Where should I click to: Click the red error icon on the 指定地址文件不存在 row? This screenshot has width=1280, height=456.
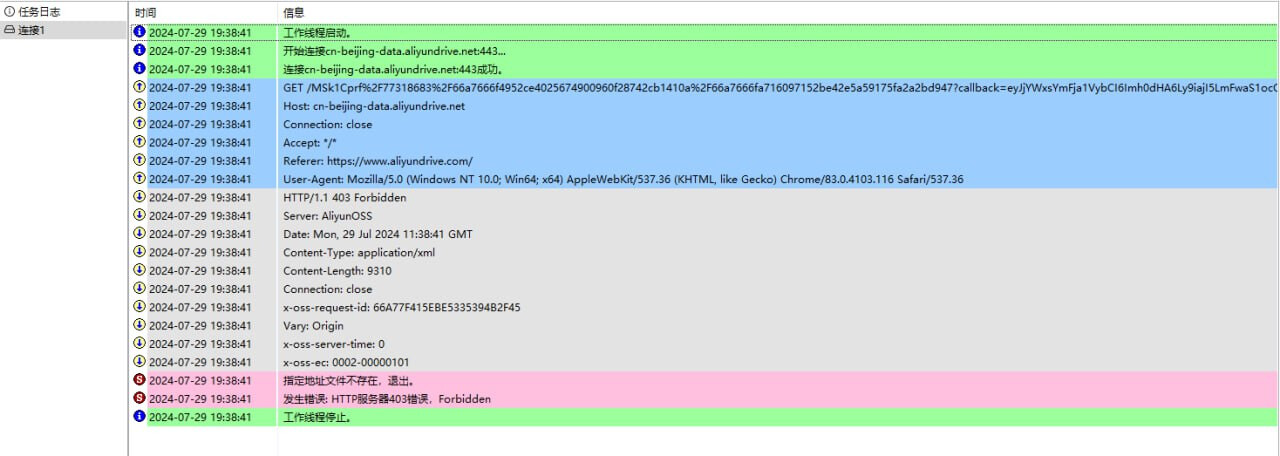(x=139, y=380)
